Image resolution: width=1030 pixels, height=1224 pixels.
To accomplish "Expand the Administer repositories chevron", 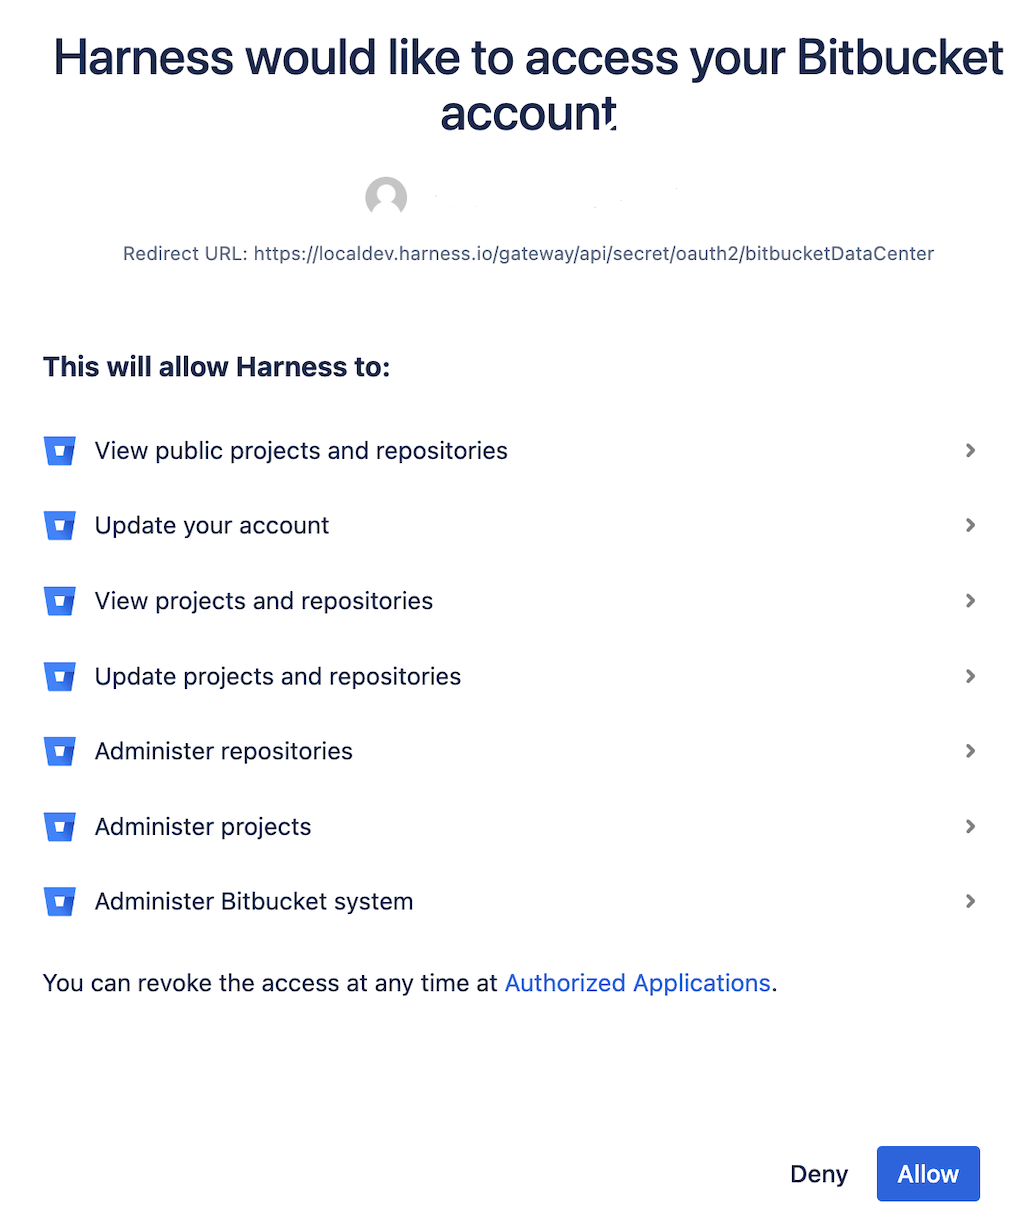I will coord(970,752).
